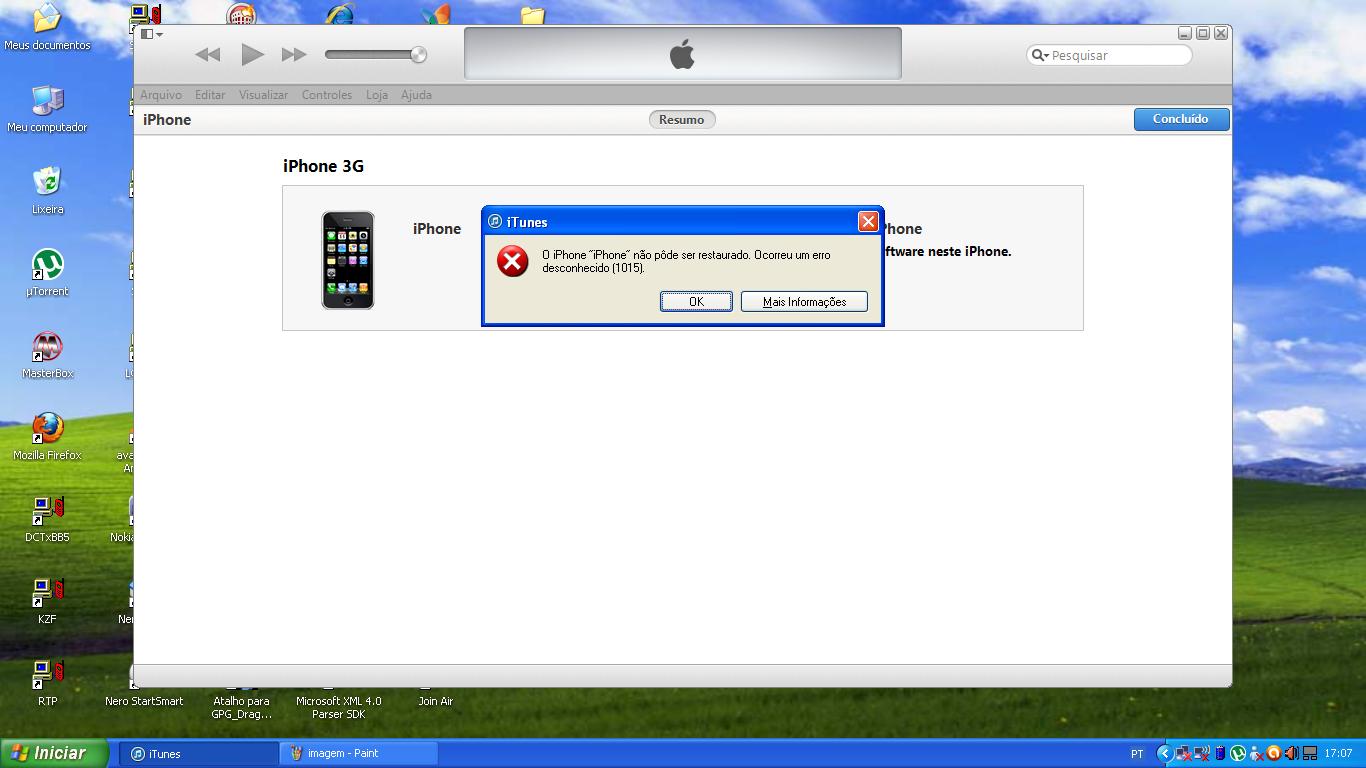Click the Nero StartSmart desktop label
This screenshot has width=1366, height=768.
(x=144, y=701)
